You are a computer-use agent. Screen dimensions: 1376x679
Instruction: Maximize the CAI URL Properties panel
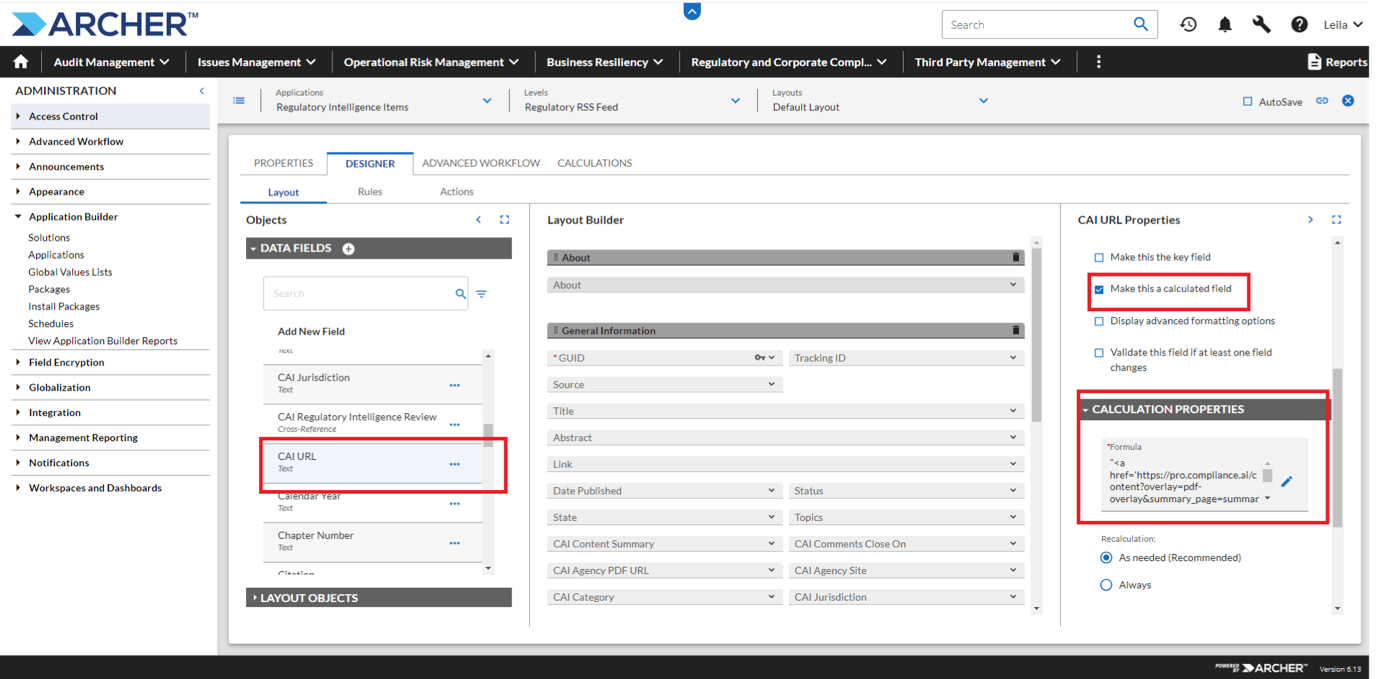(x=1337, y=220)
